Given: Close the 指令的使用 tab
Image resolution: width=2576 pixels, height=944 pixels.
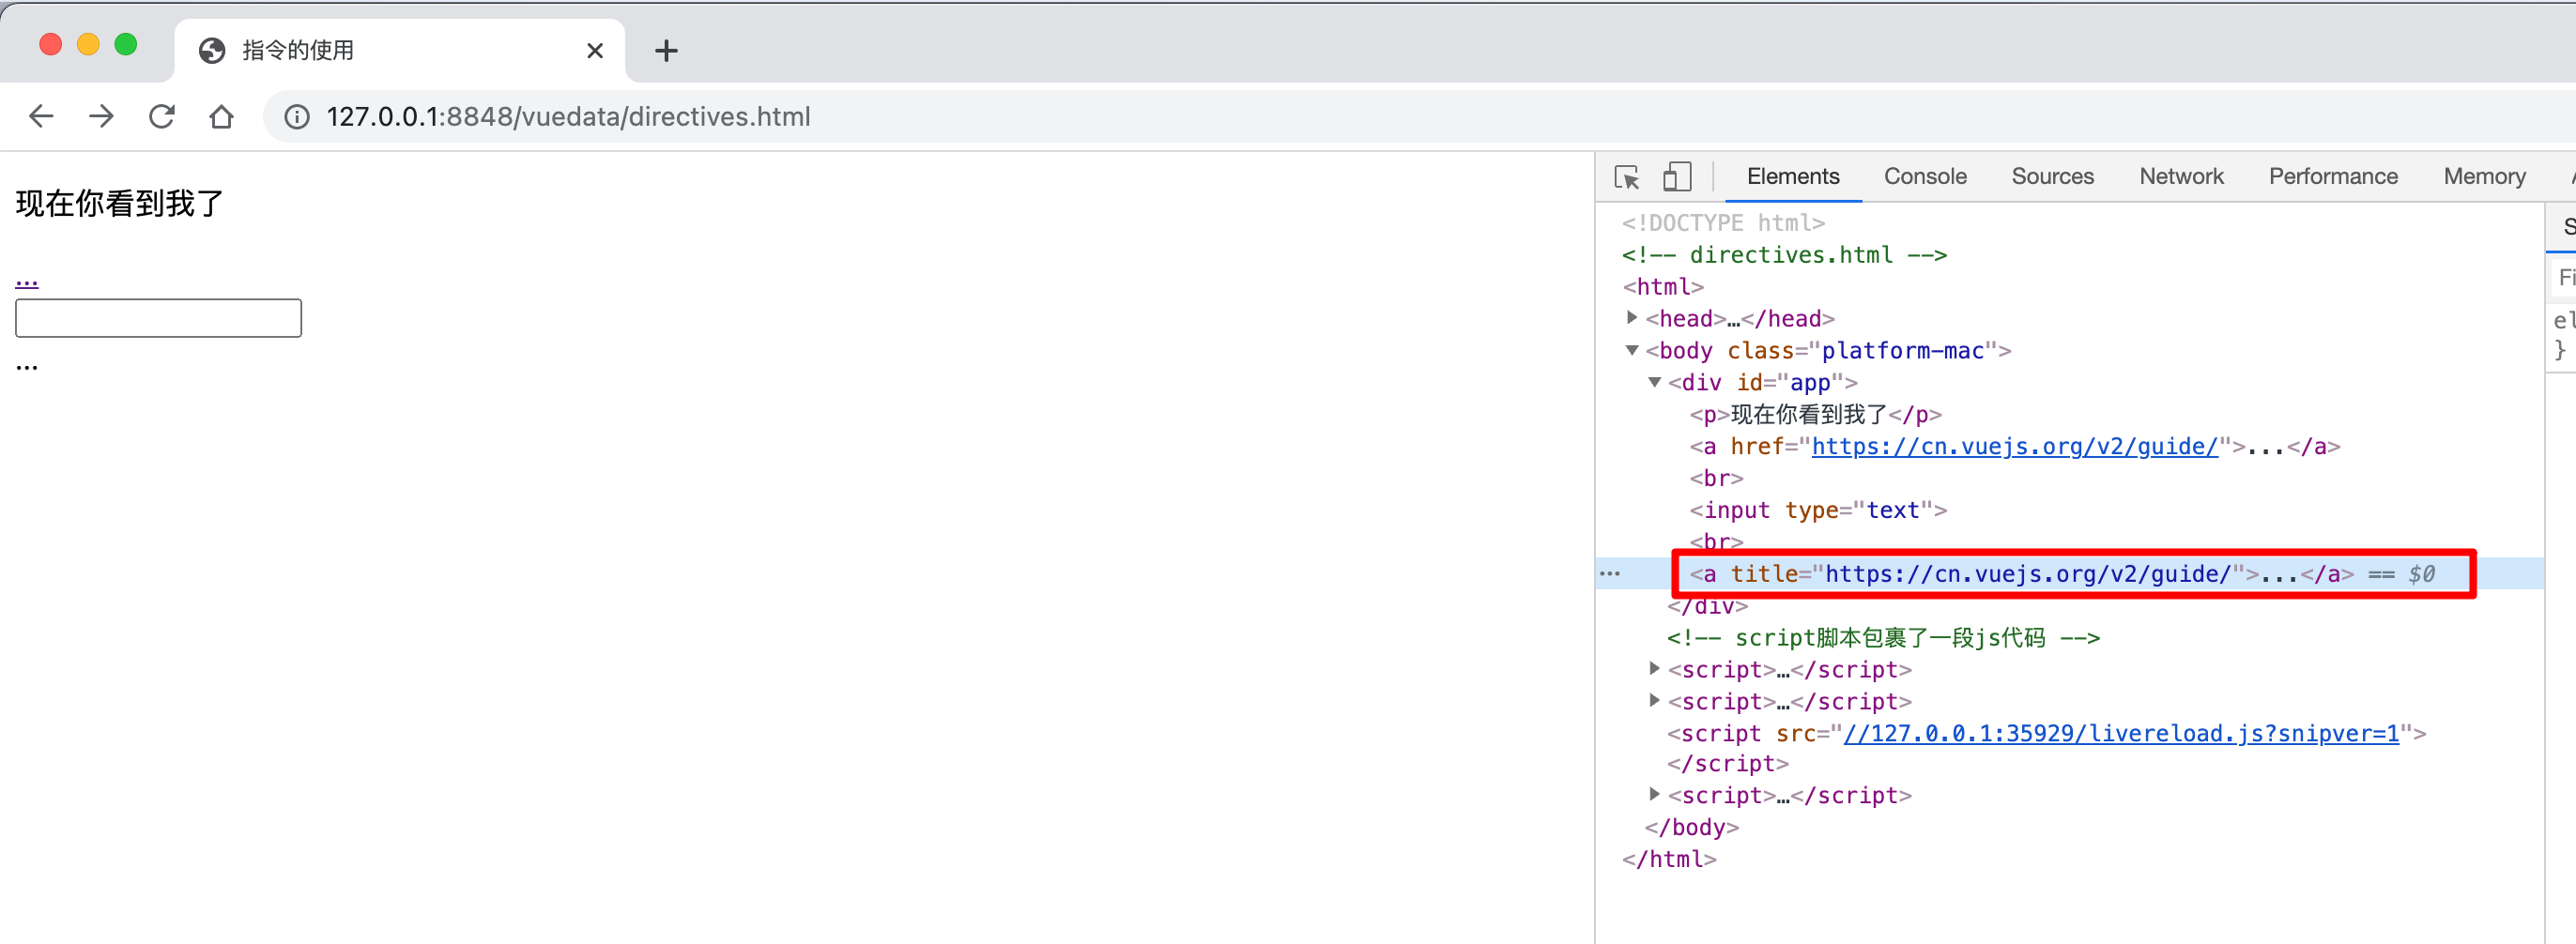Looking at the screenshot, I should (595, 50).
